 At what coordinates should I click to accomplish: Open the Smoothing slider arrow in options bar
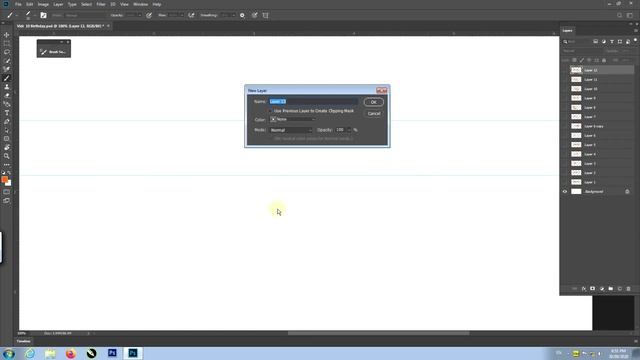[x=233, y=15]
